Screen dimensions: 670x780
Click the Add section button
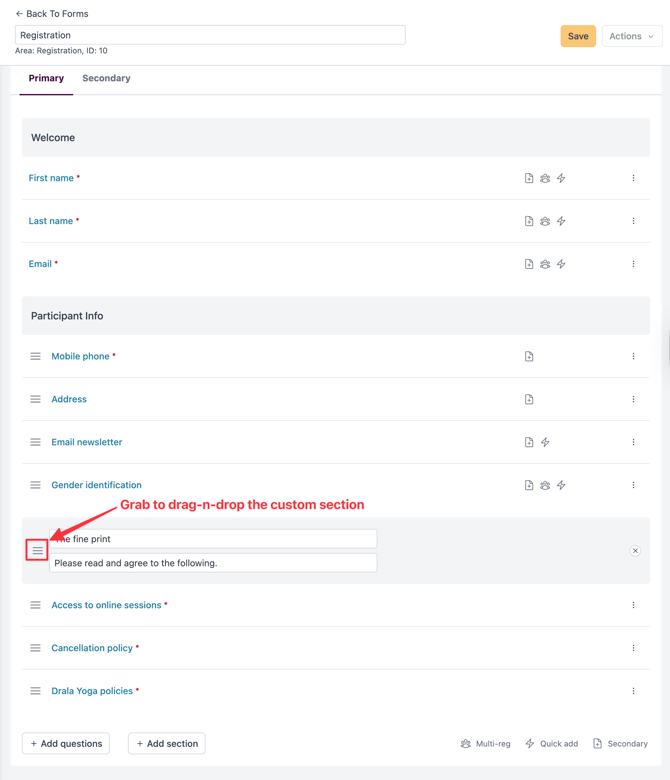click(x=166, y=744)
